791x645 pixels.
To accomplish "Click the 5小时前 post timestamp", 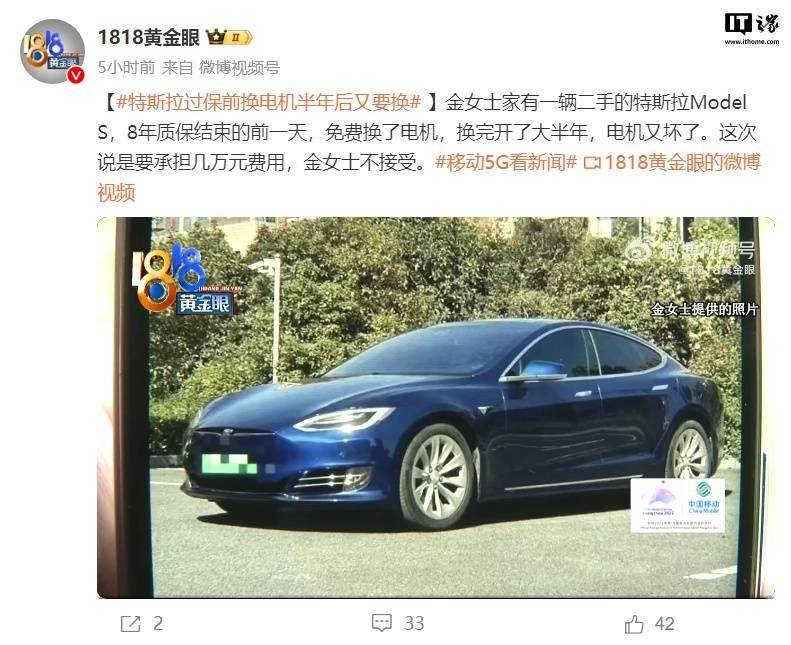I will (x=126, y=68).
